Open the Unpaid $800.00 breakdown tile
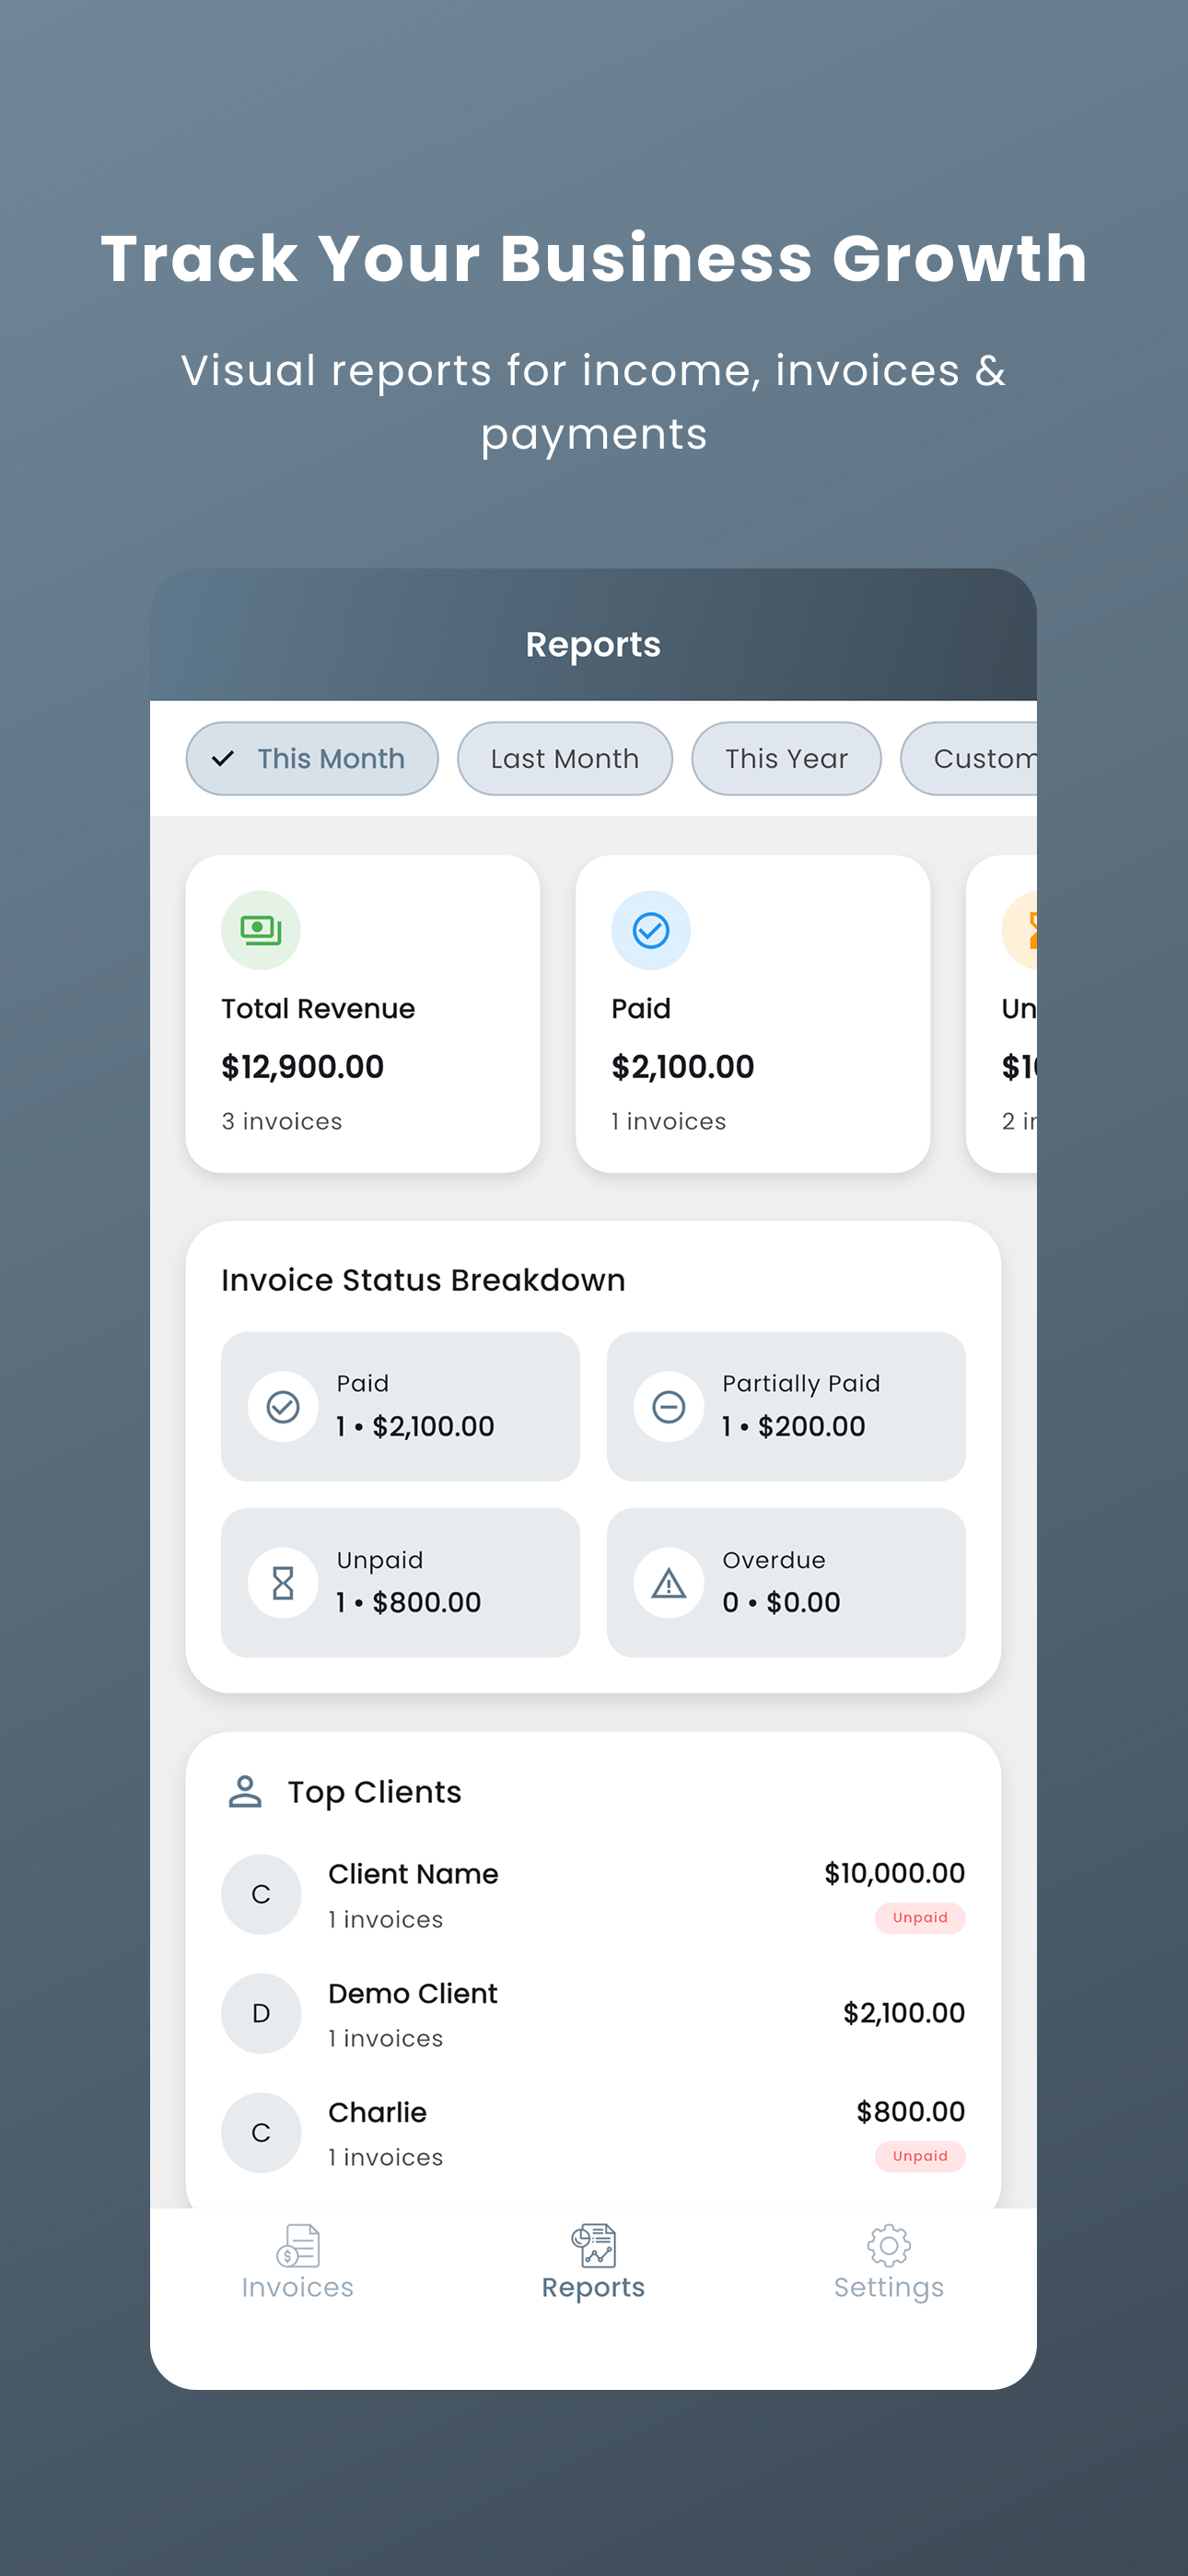 [x=400, y=1582]
